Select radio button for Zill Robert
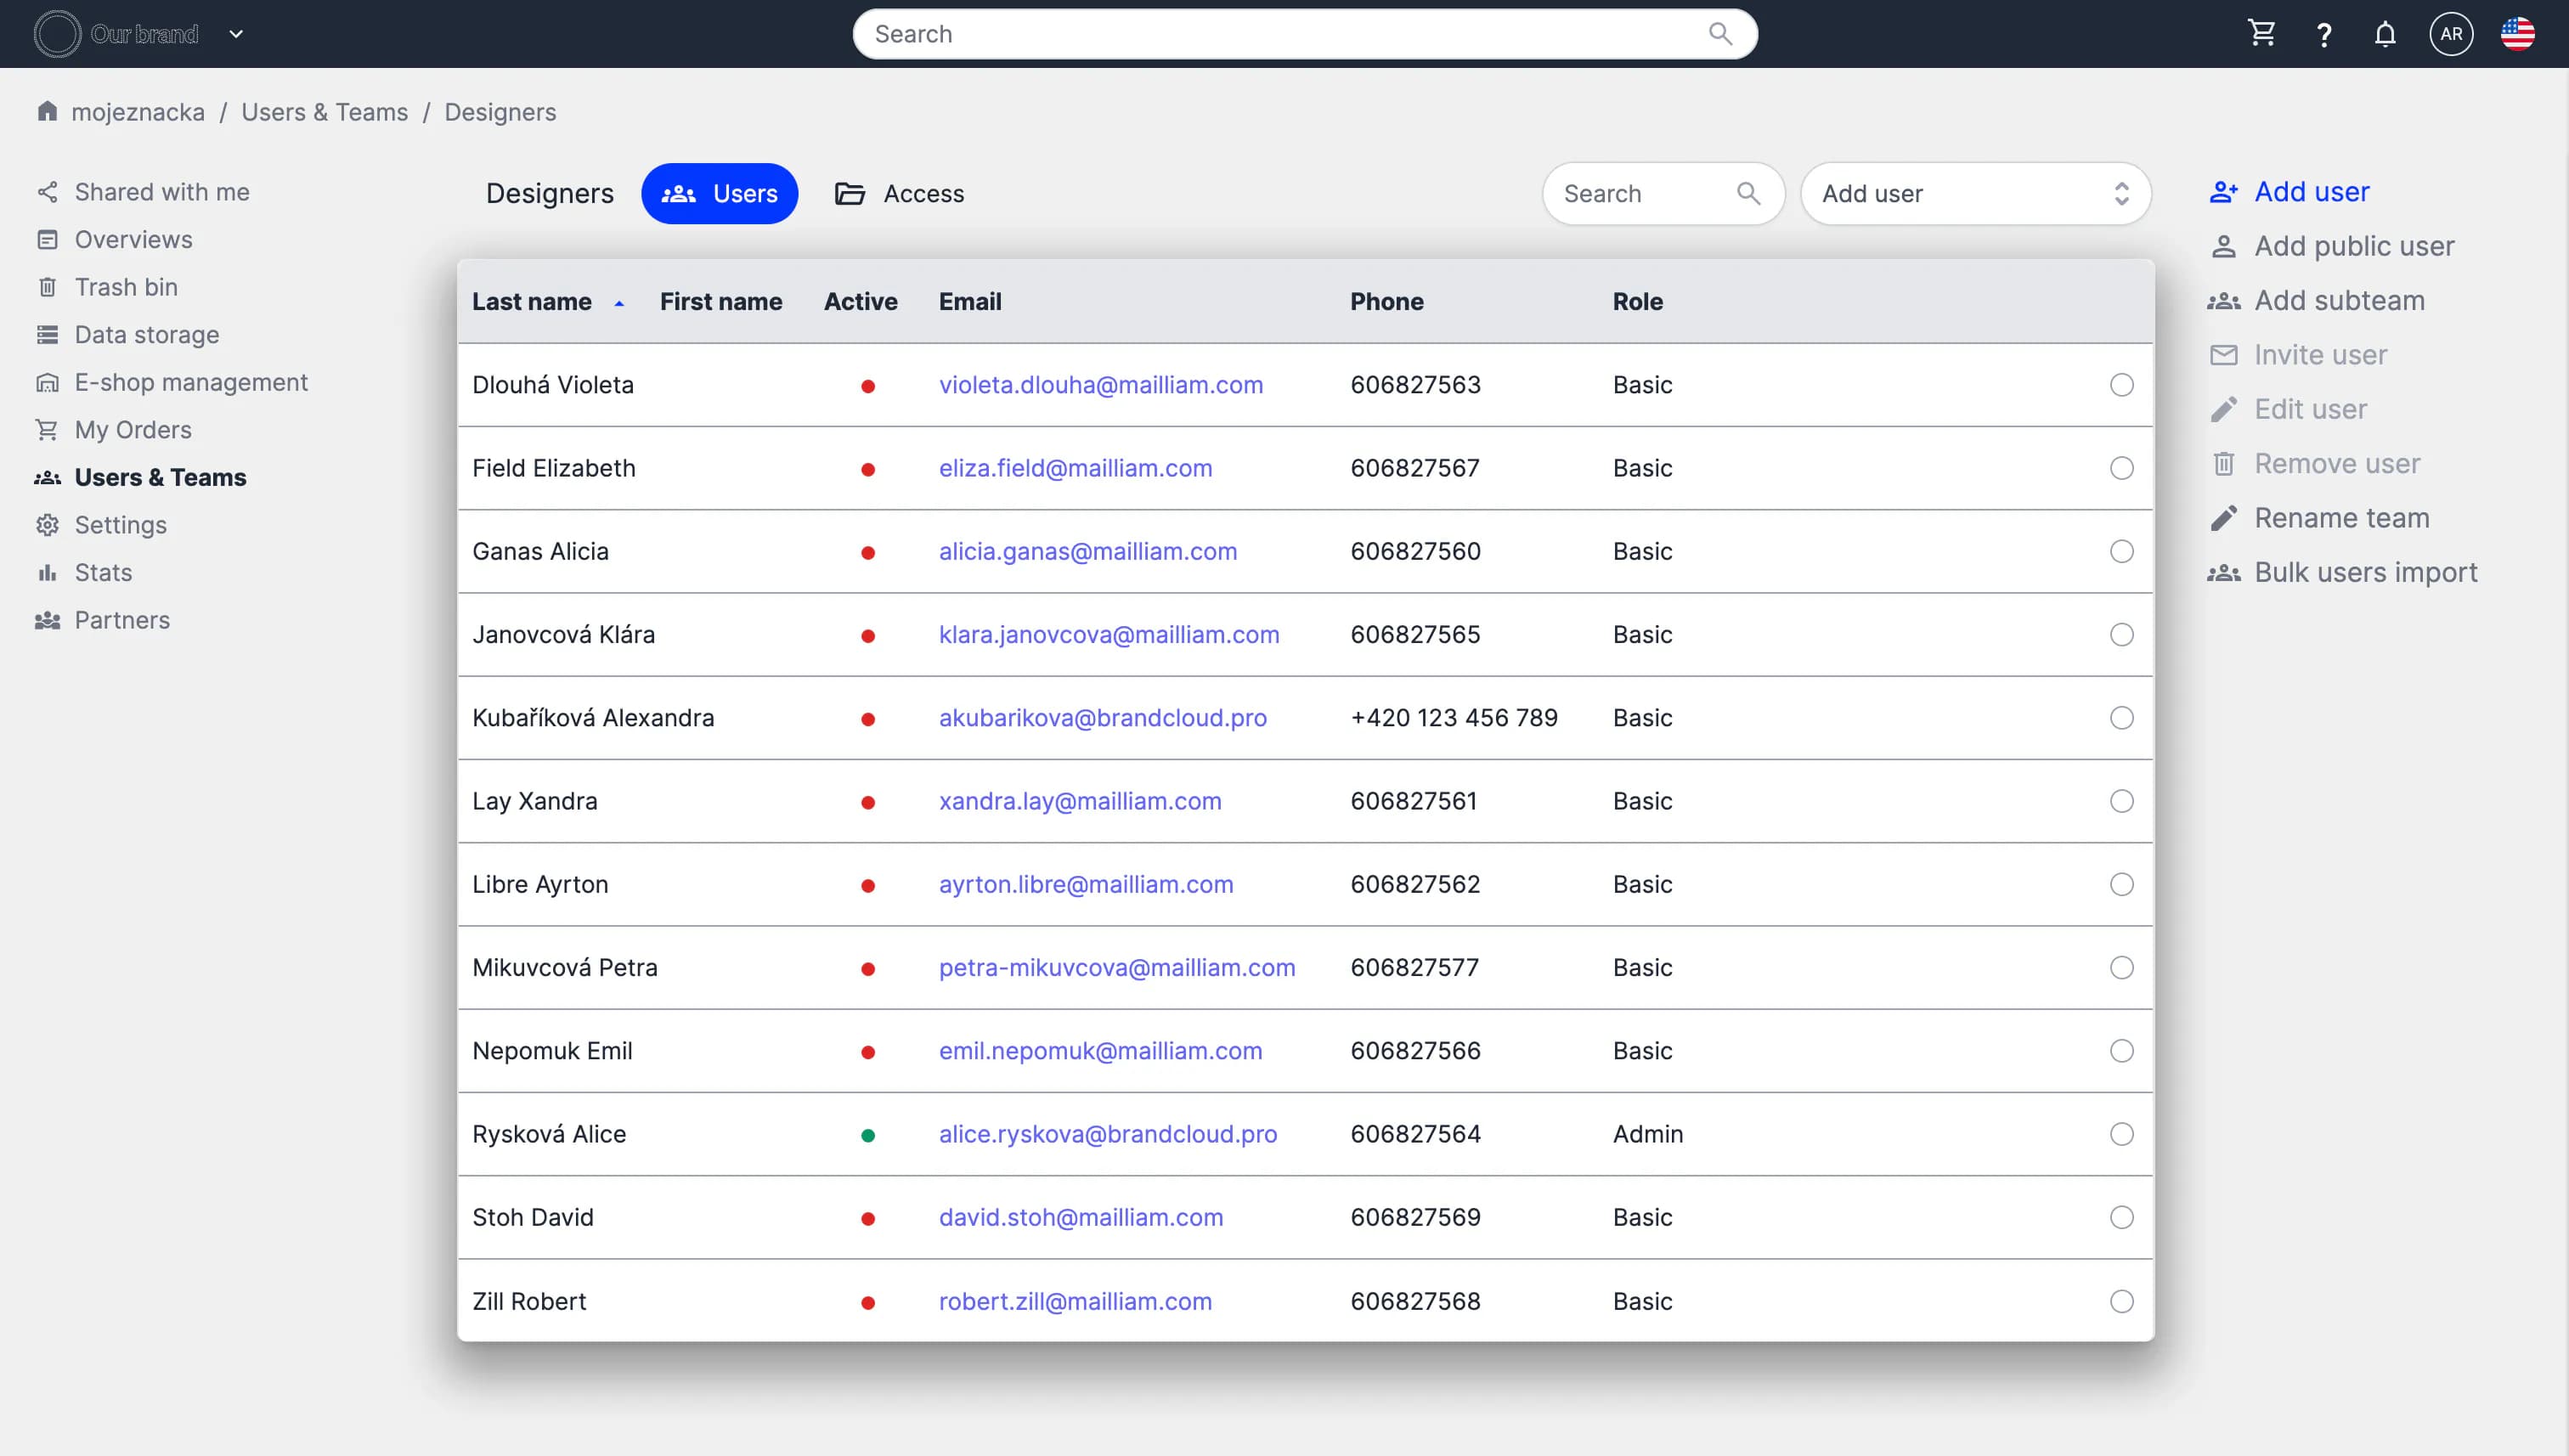This screenshot has width=2569, height=1456. [x=2121, y=1301]
